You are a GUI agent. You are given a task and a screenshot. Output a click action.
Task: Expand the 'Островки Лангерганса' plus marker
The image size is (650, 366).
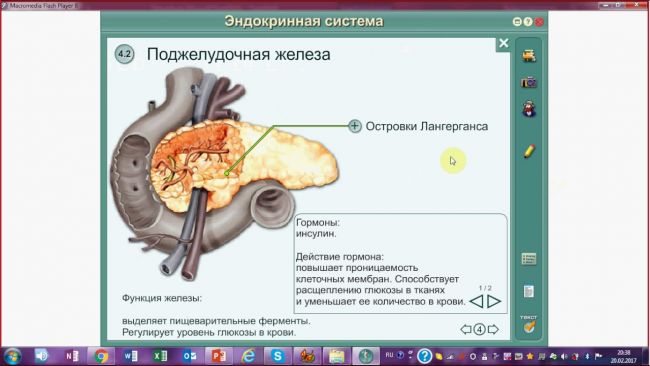354,126
